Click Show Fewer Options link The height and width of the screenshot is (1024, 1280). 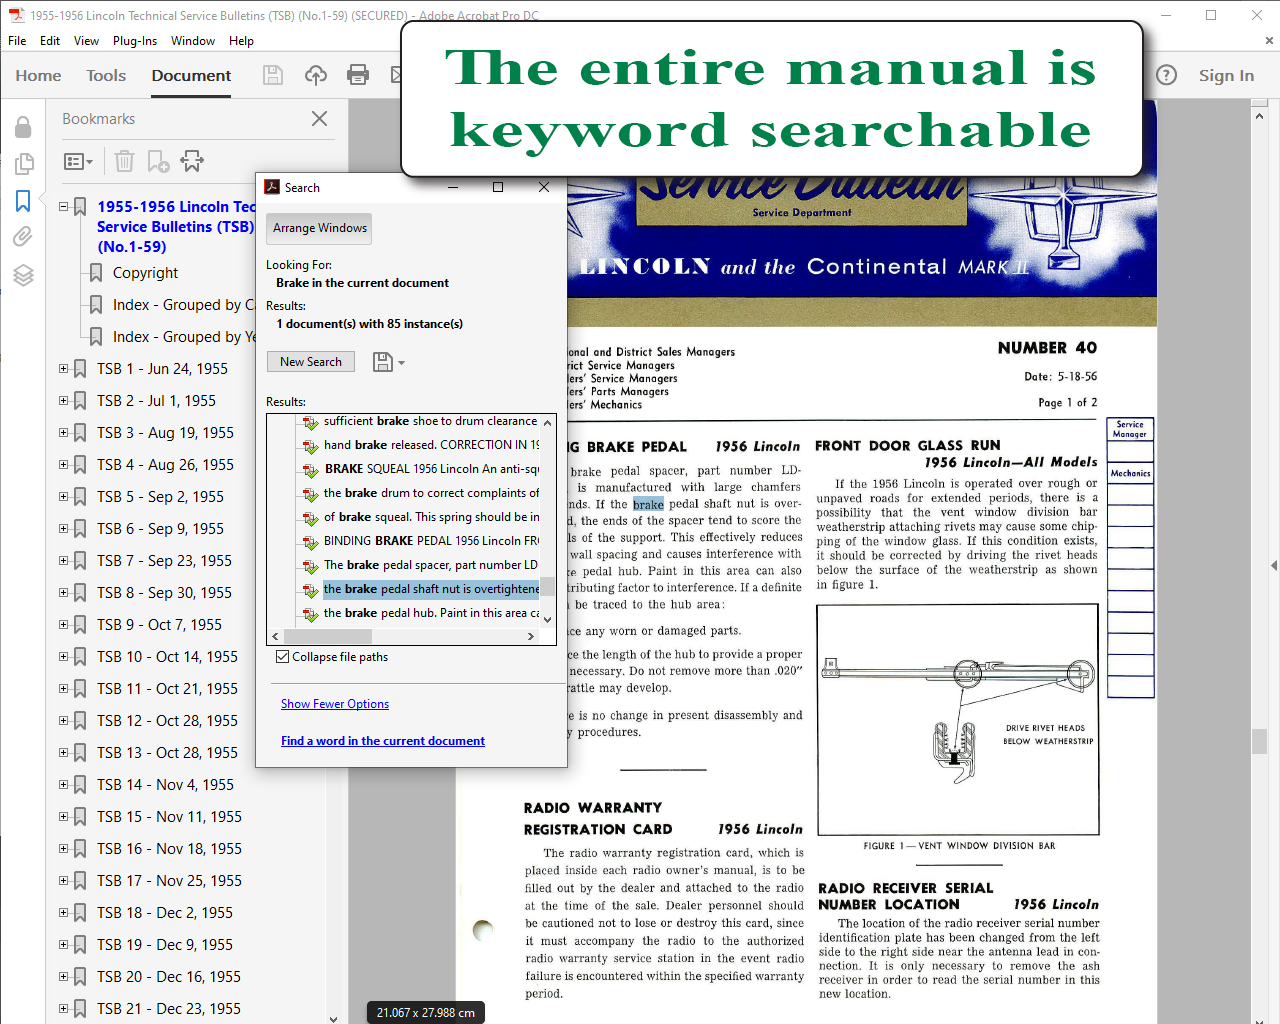[335, 704]
